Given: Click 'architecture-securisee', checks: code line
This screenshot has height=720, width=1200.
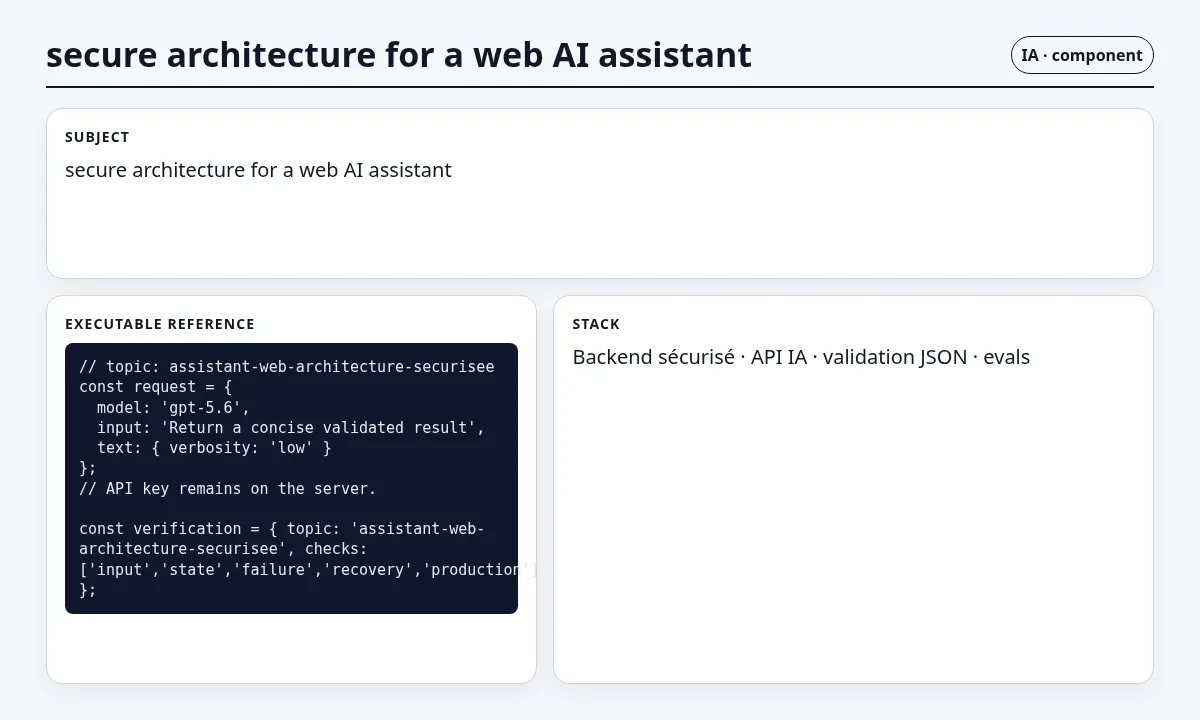Looking at the screenshot, I should coord(223,549).
